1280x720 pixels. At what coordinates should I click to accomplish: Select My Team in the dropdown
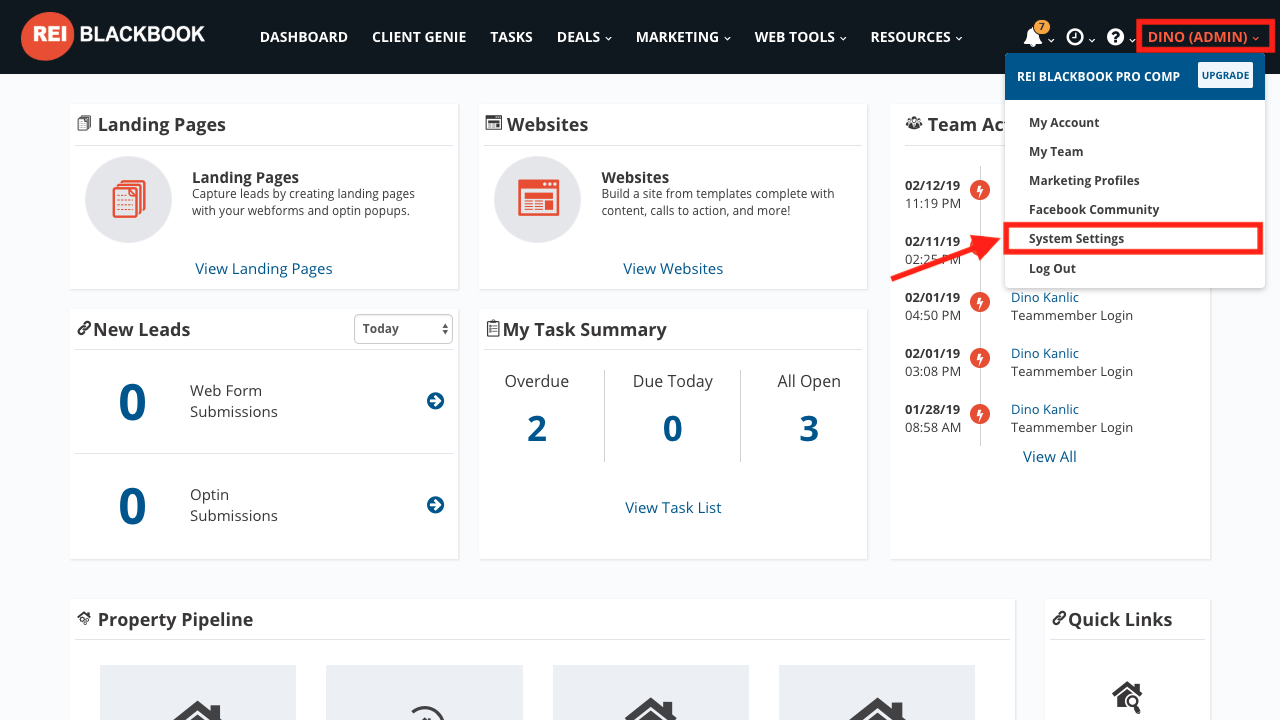1056,151
